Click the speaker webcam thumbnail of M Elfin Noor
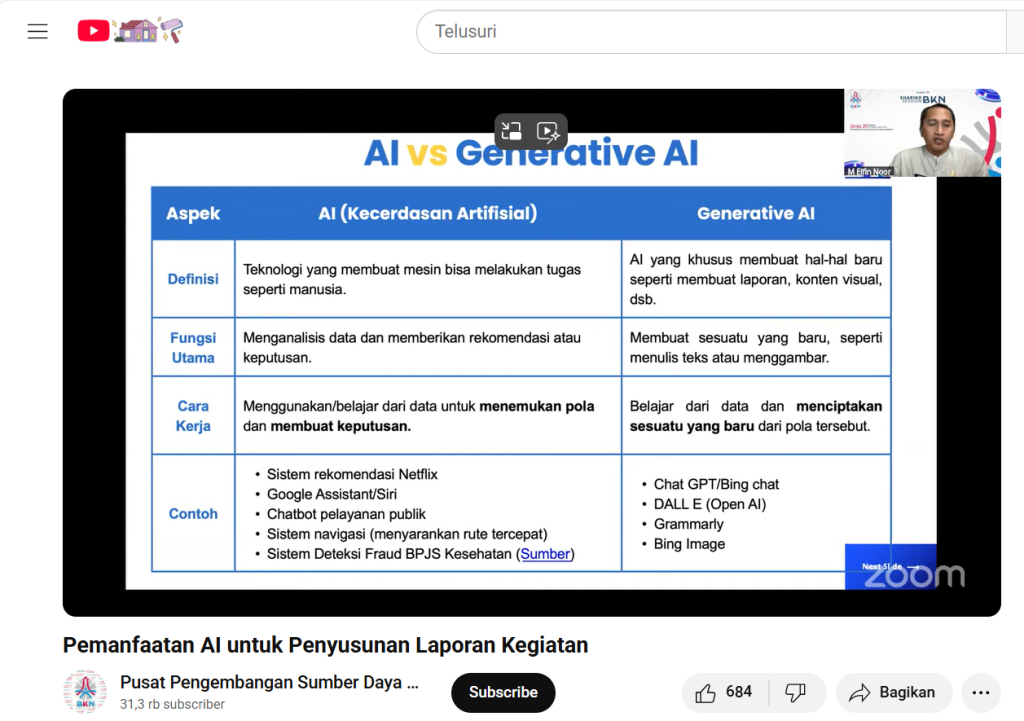Image resolution: width=1024 pixels, height=721 pixels. pyautogui.click(x=922, y=133)
